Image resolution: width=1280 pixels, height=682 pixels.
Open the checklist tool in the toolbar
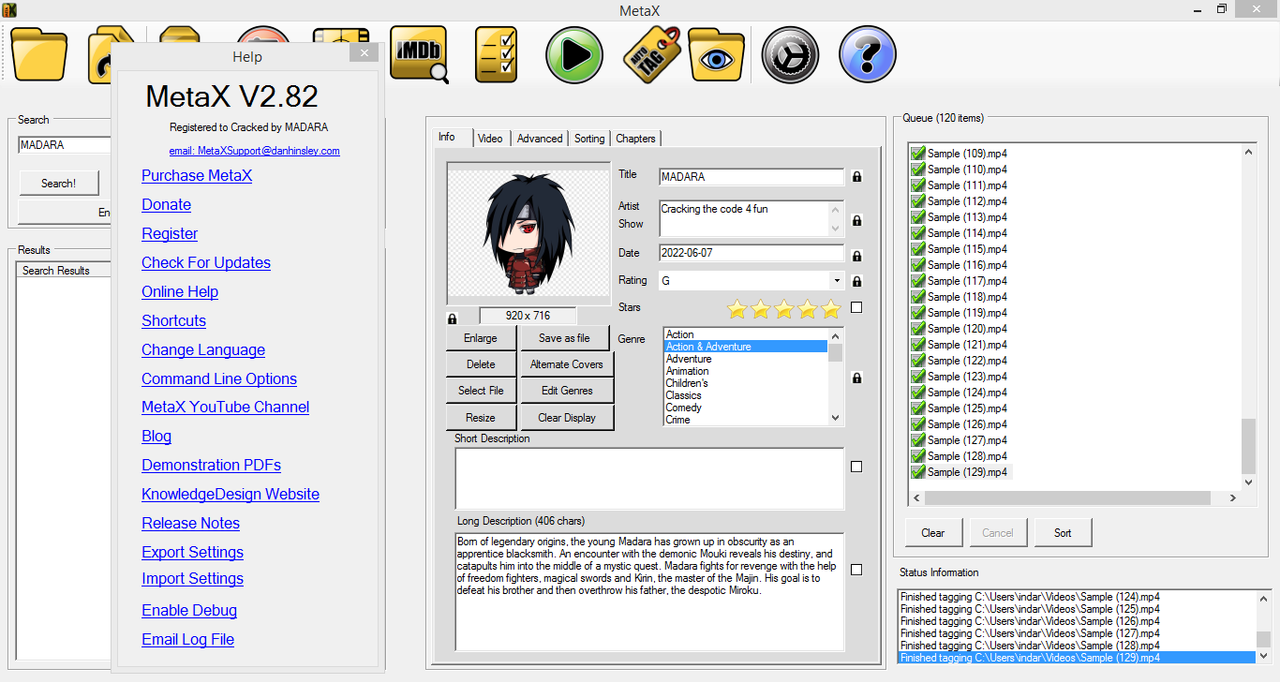coord(496,54)
